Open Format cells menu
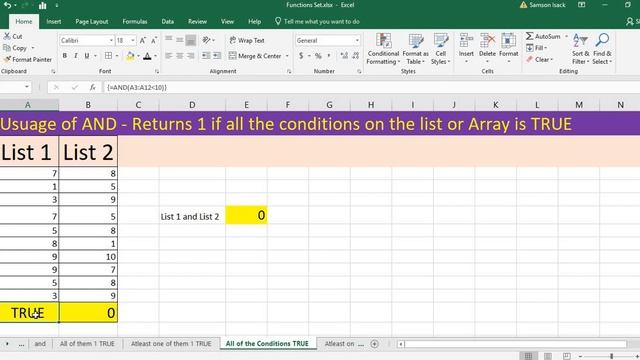This screenshot has width=640, height=360. click(509, 49)
